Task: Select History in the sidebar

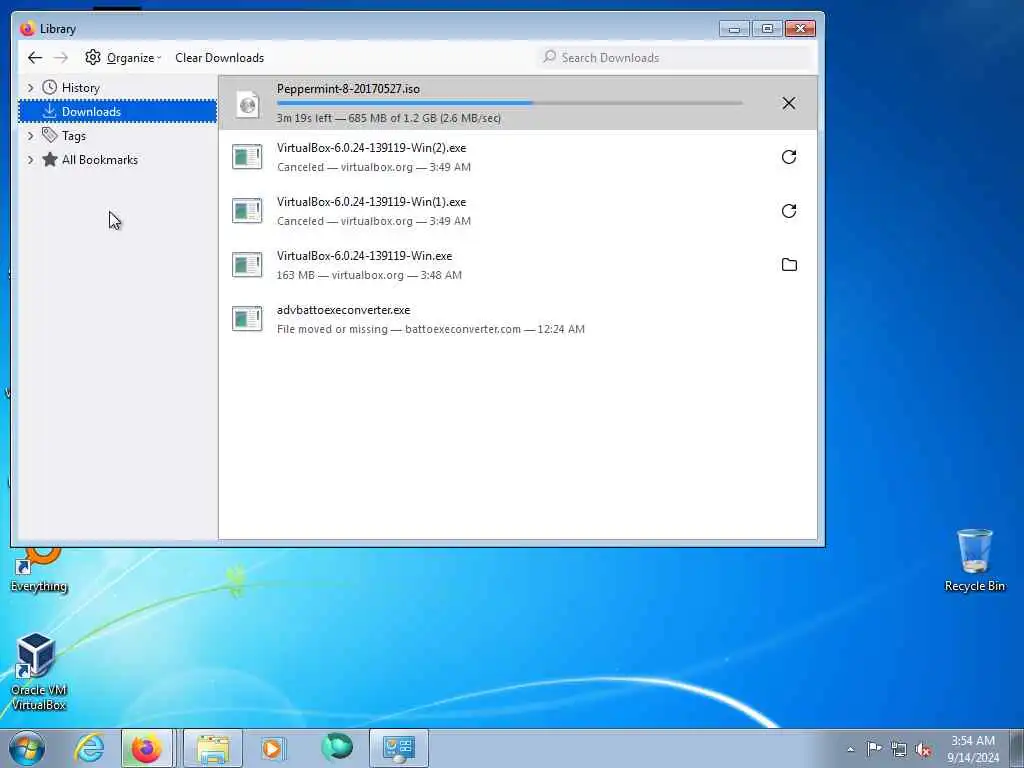Action: [80, 88]
